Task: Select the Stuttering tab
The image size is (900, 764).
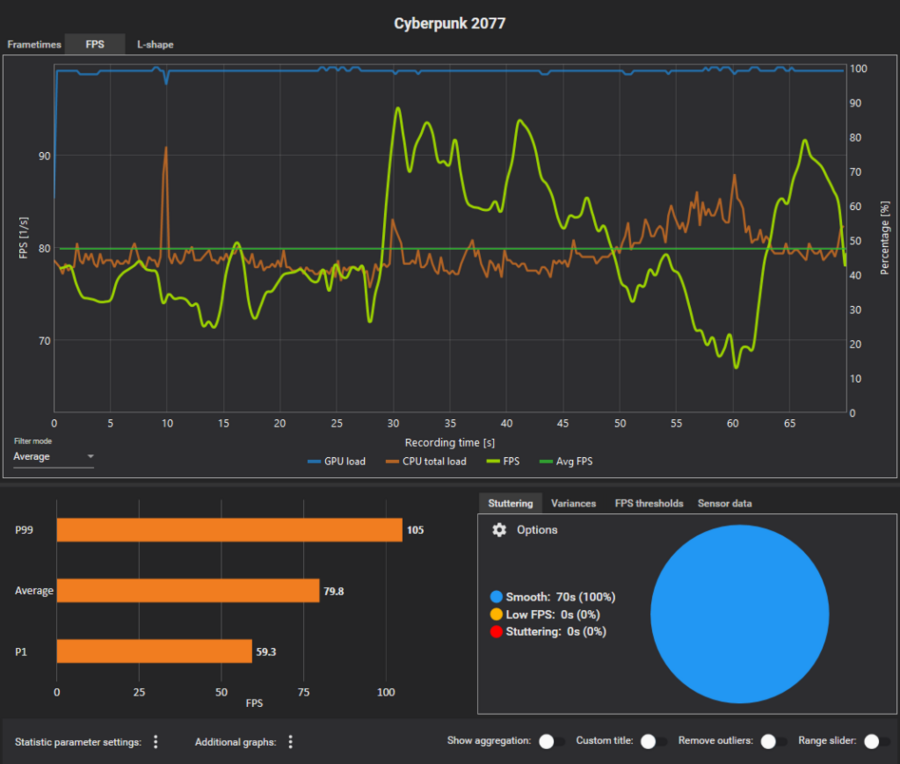Action: (x=510, y=503)
